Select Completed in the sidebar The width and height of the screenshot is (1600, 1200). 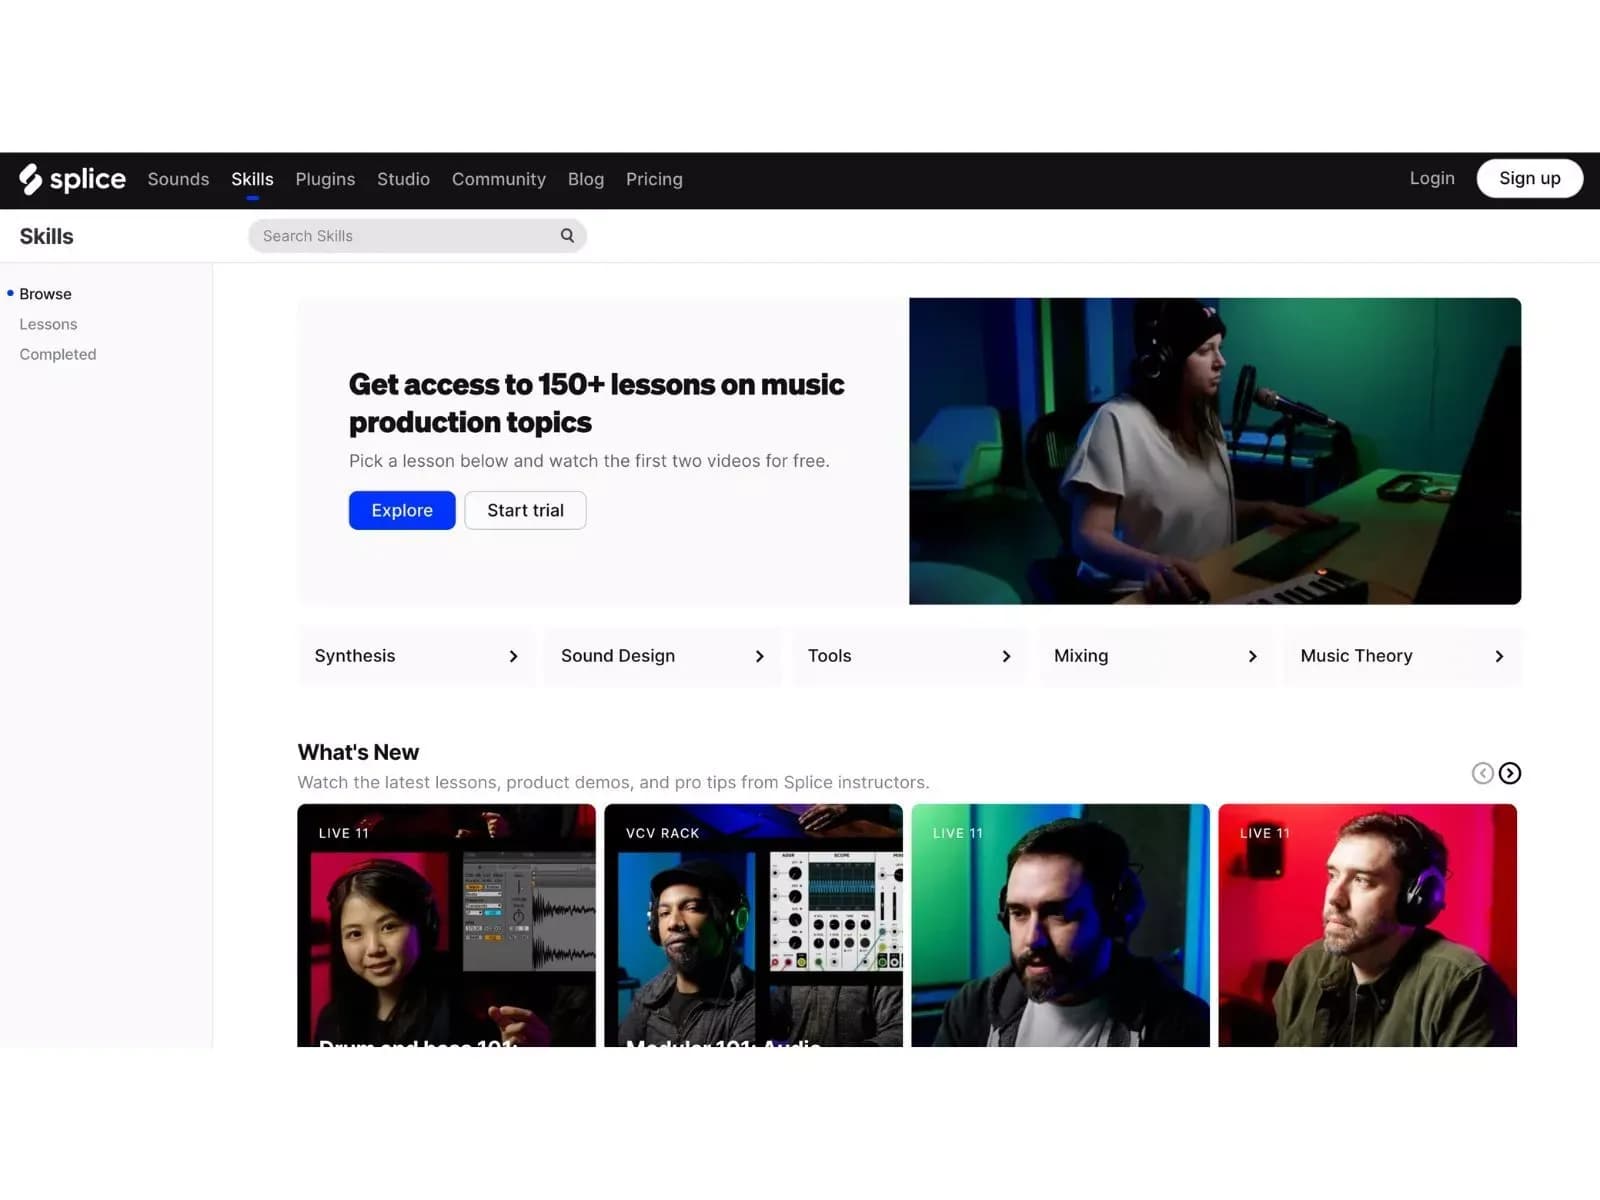58,354
